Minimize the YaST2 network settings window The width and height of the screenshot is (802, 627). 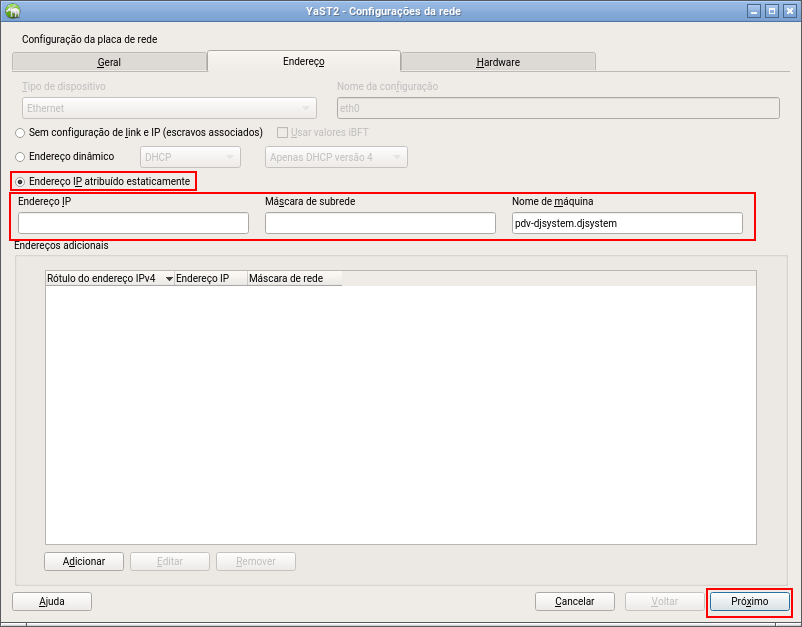tap(753, 11)
